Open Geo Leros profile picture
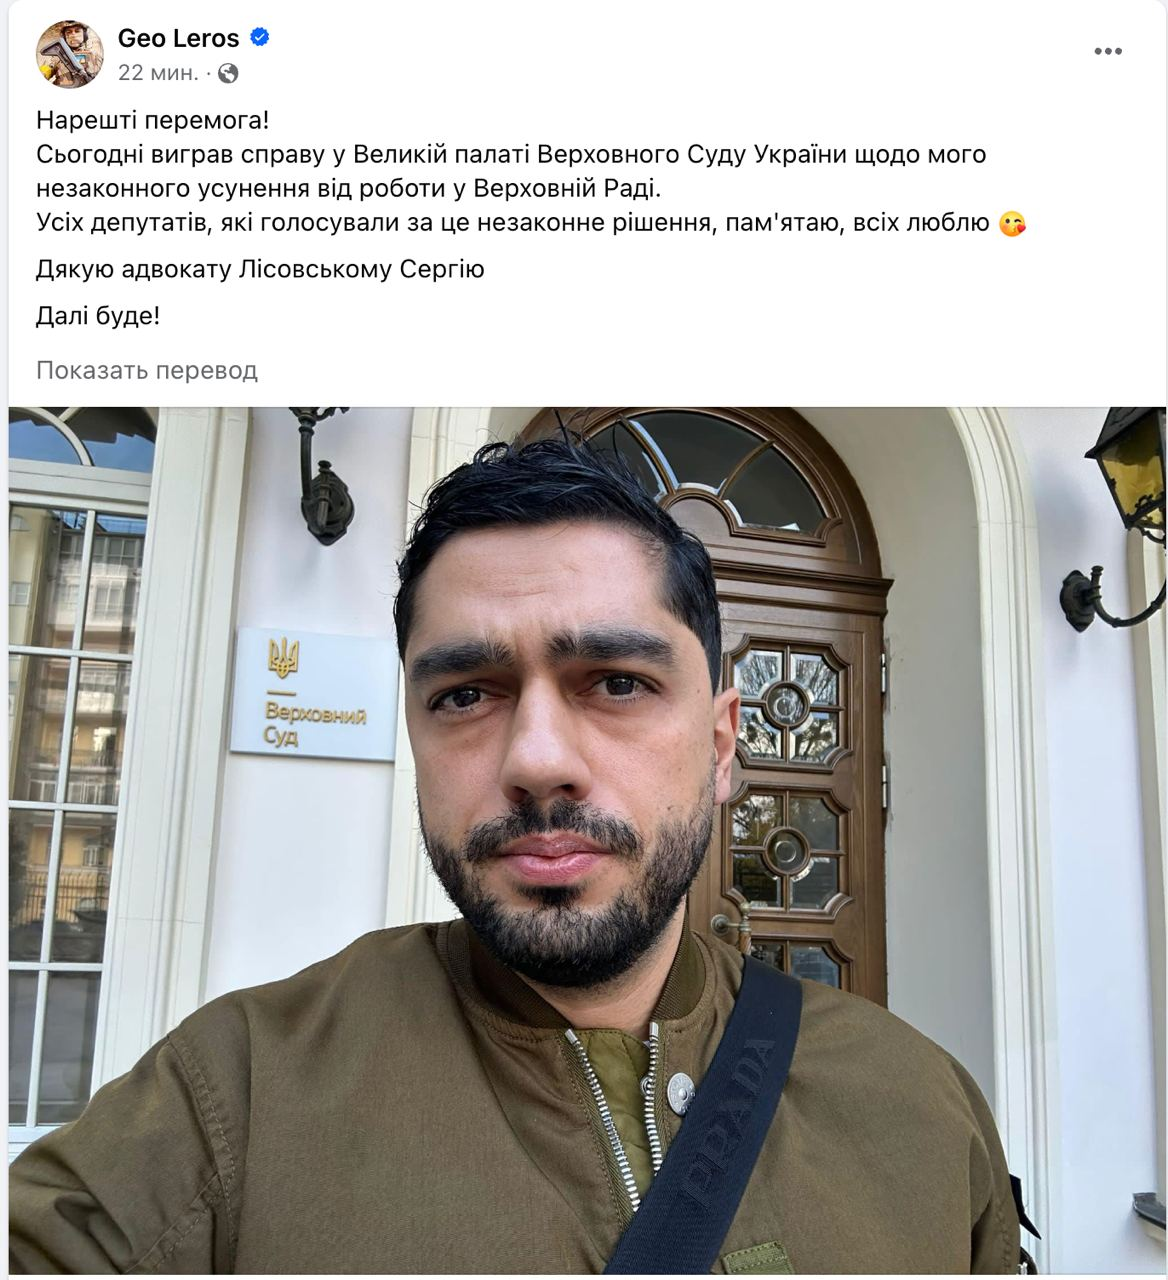This screenshot has height=1280, width=1168. click(x=70, y=54)
